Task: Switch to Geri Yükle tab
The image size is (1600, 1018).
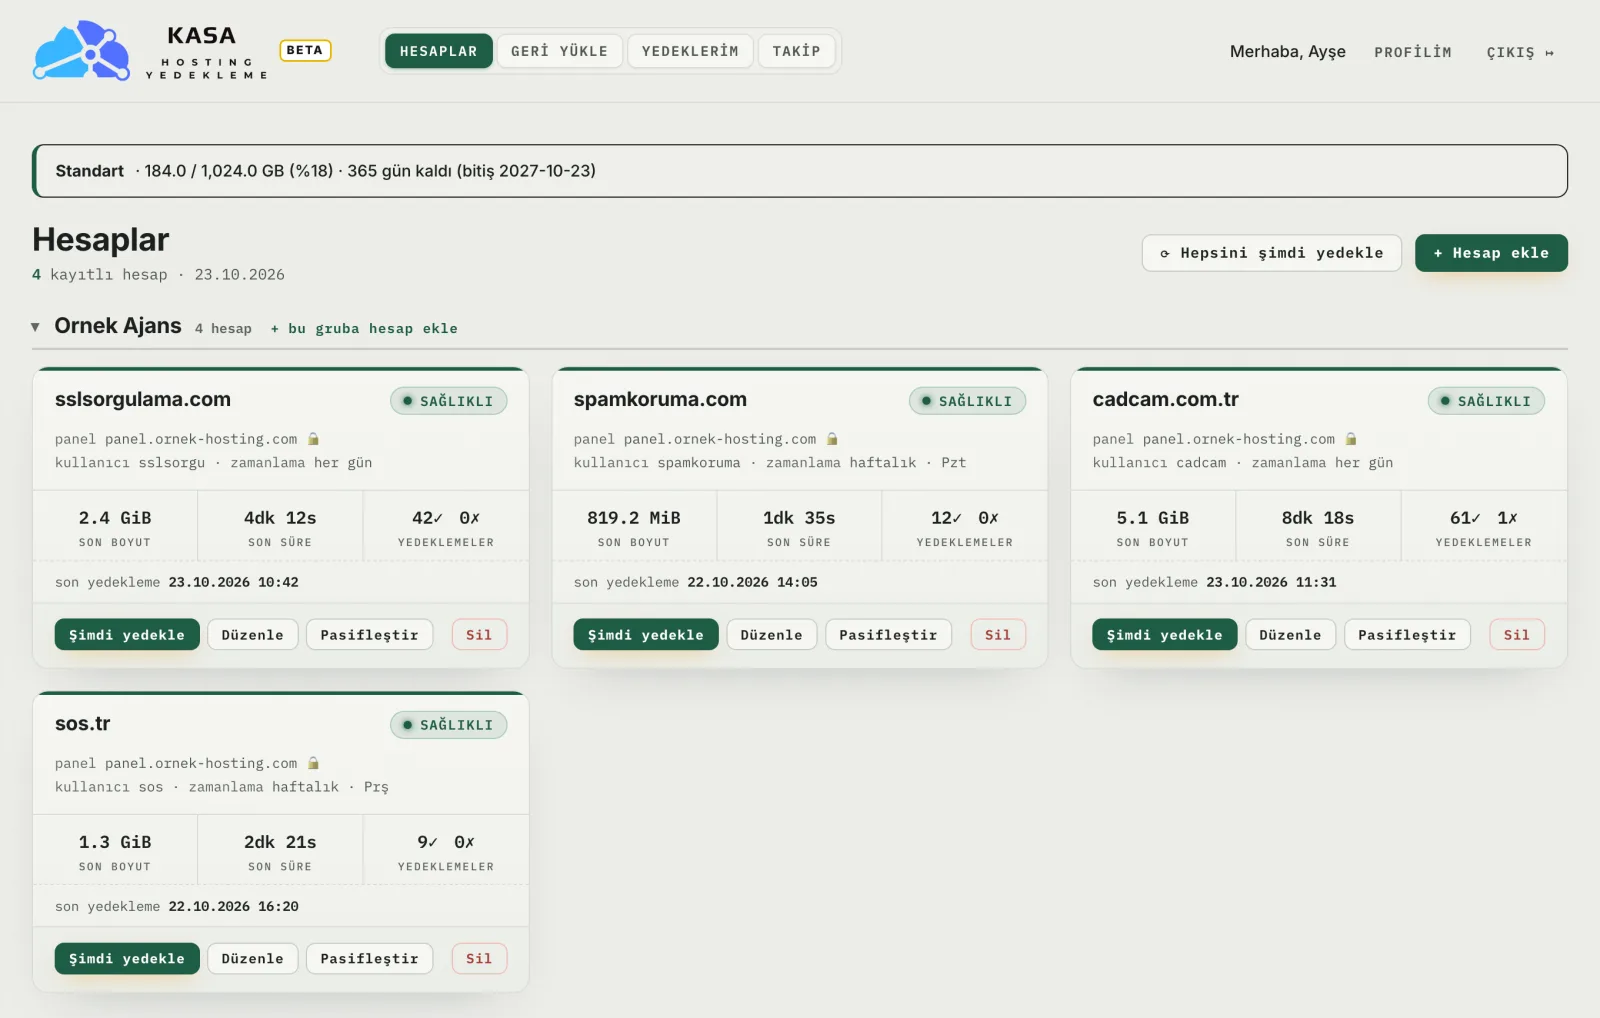Action: pos(559,51)
